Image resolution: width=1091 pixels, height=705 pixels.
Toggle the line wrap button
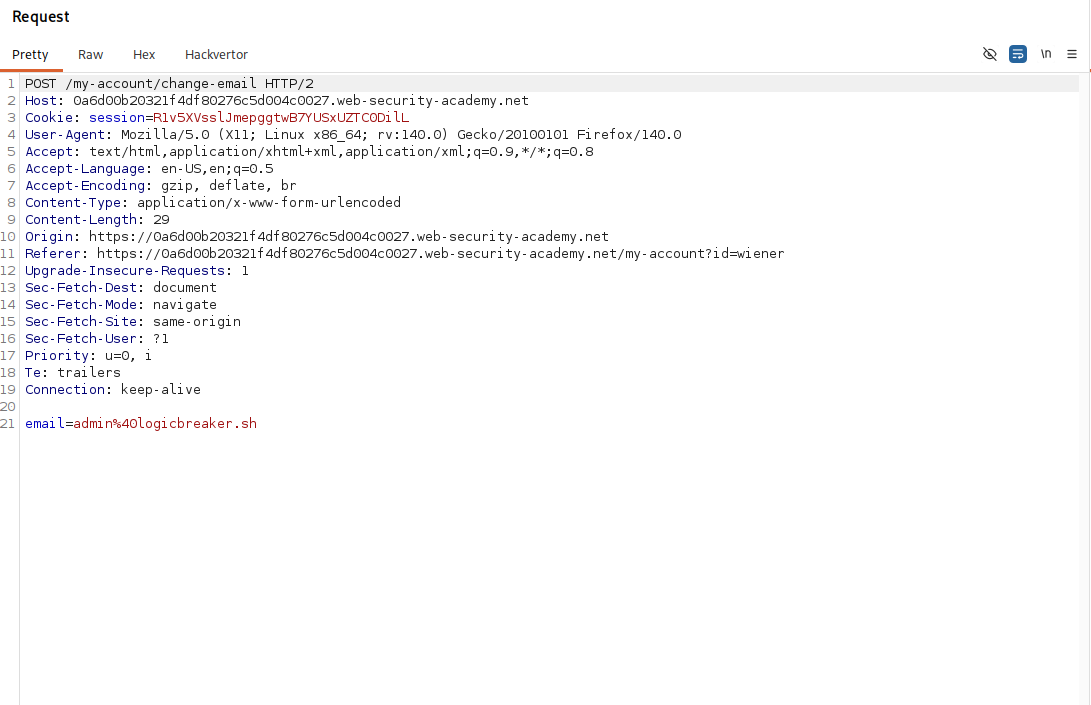tap(1018, 54)
